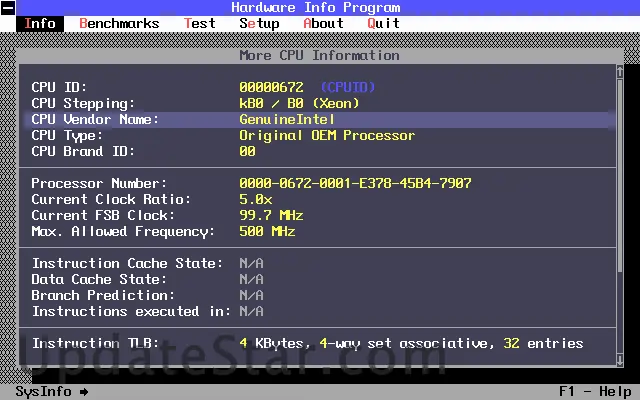
Task: Click the FSB clock value 99.7 MHz
Action: tap(271, 216)
